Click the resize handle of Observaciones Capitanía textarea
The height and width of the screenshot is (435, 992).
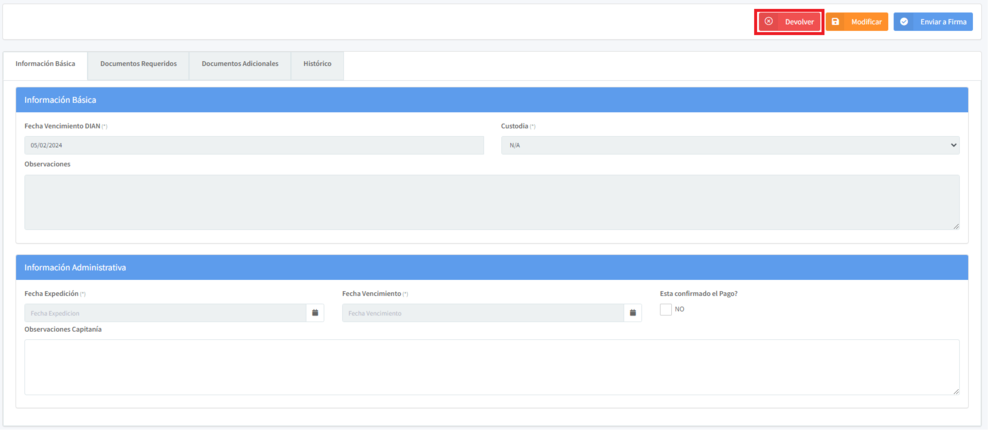(x=955, y=391)
